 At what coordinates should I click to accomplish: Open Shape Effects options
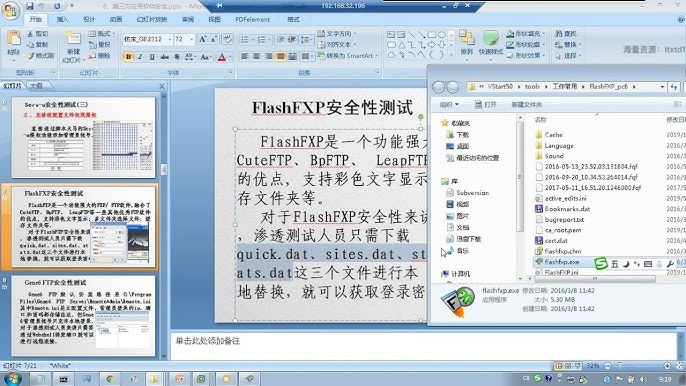coord(525,56)
